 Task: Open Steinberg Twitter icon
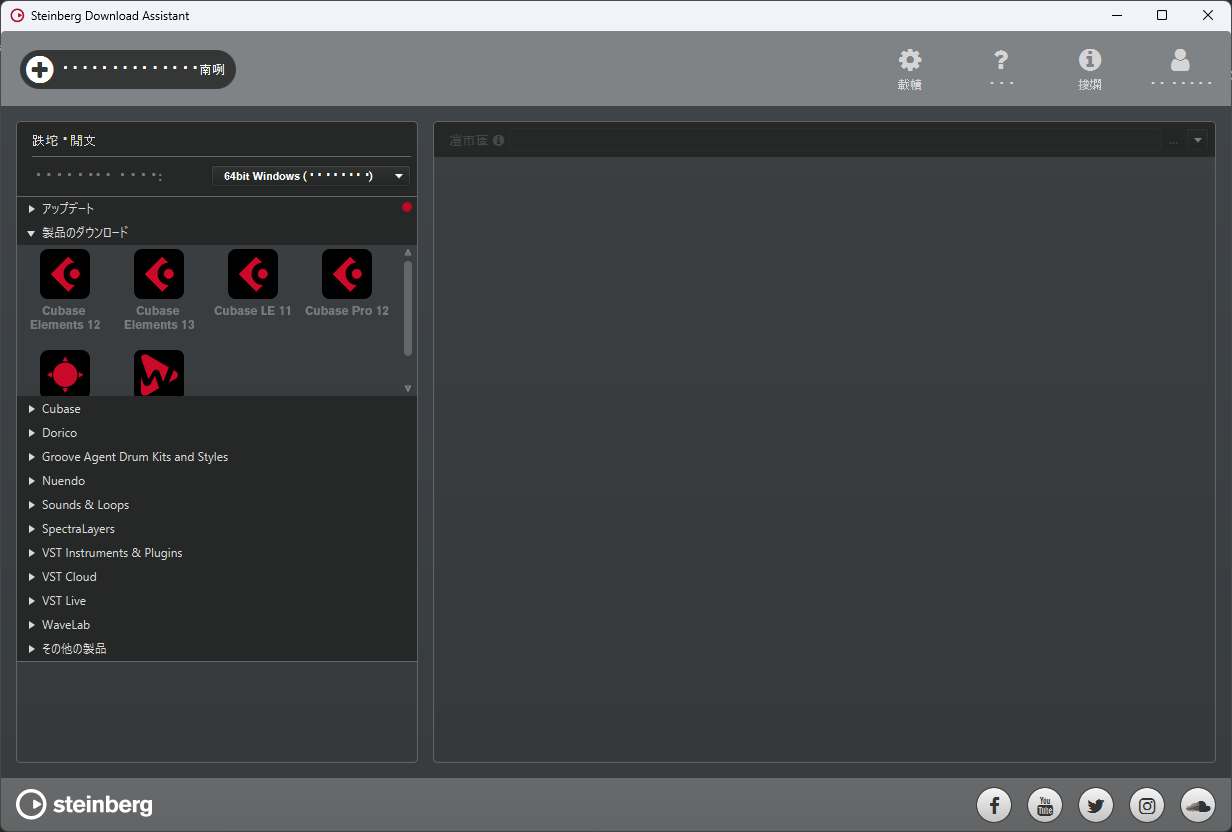tap(1096, 804)
